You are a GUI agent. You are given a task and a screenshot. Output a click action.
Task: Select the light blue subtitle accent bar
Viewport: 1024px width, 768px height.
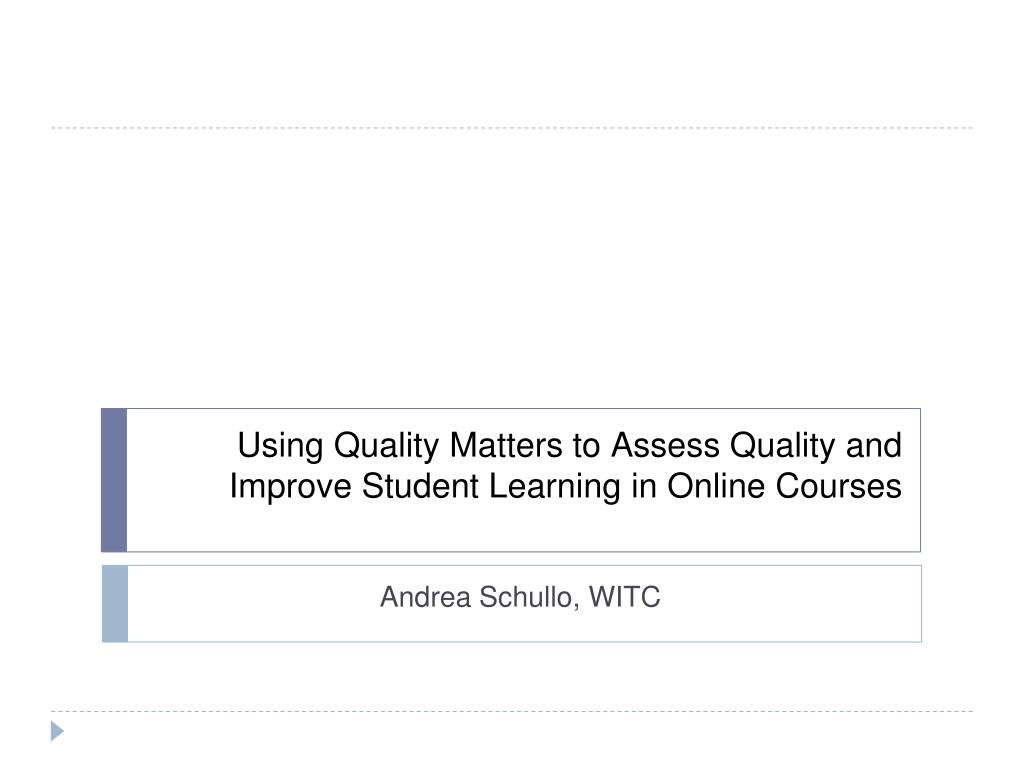(x=115, y=603)
